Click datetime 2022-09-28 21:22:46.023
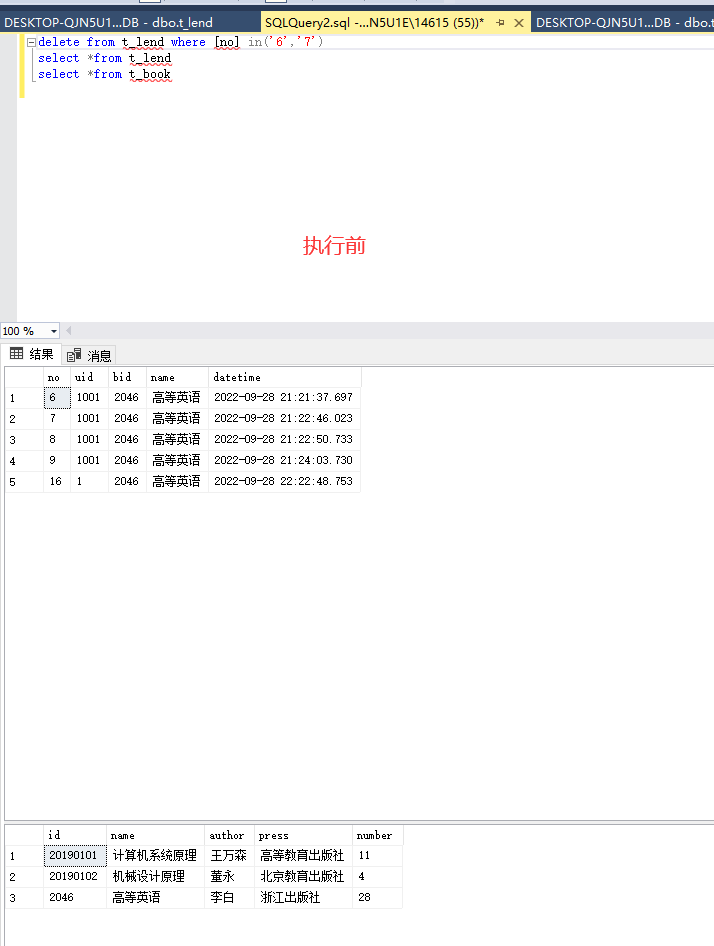 (x=284, y=419)
